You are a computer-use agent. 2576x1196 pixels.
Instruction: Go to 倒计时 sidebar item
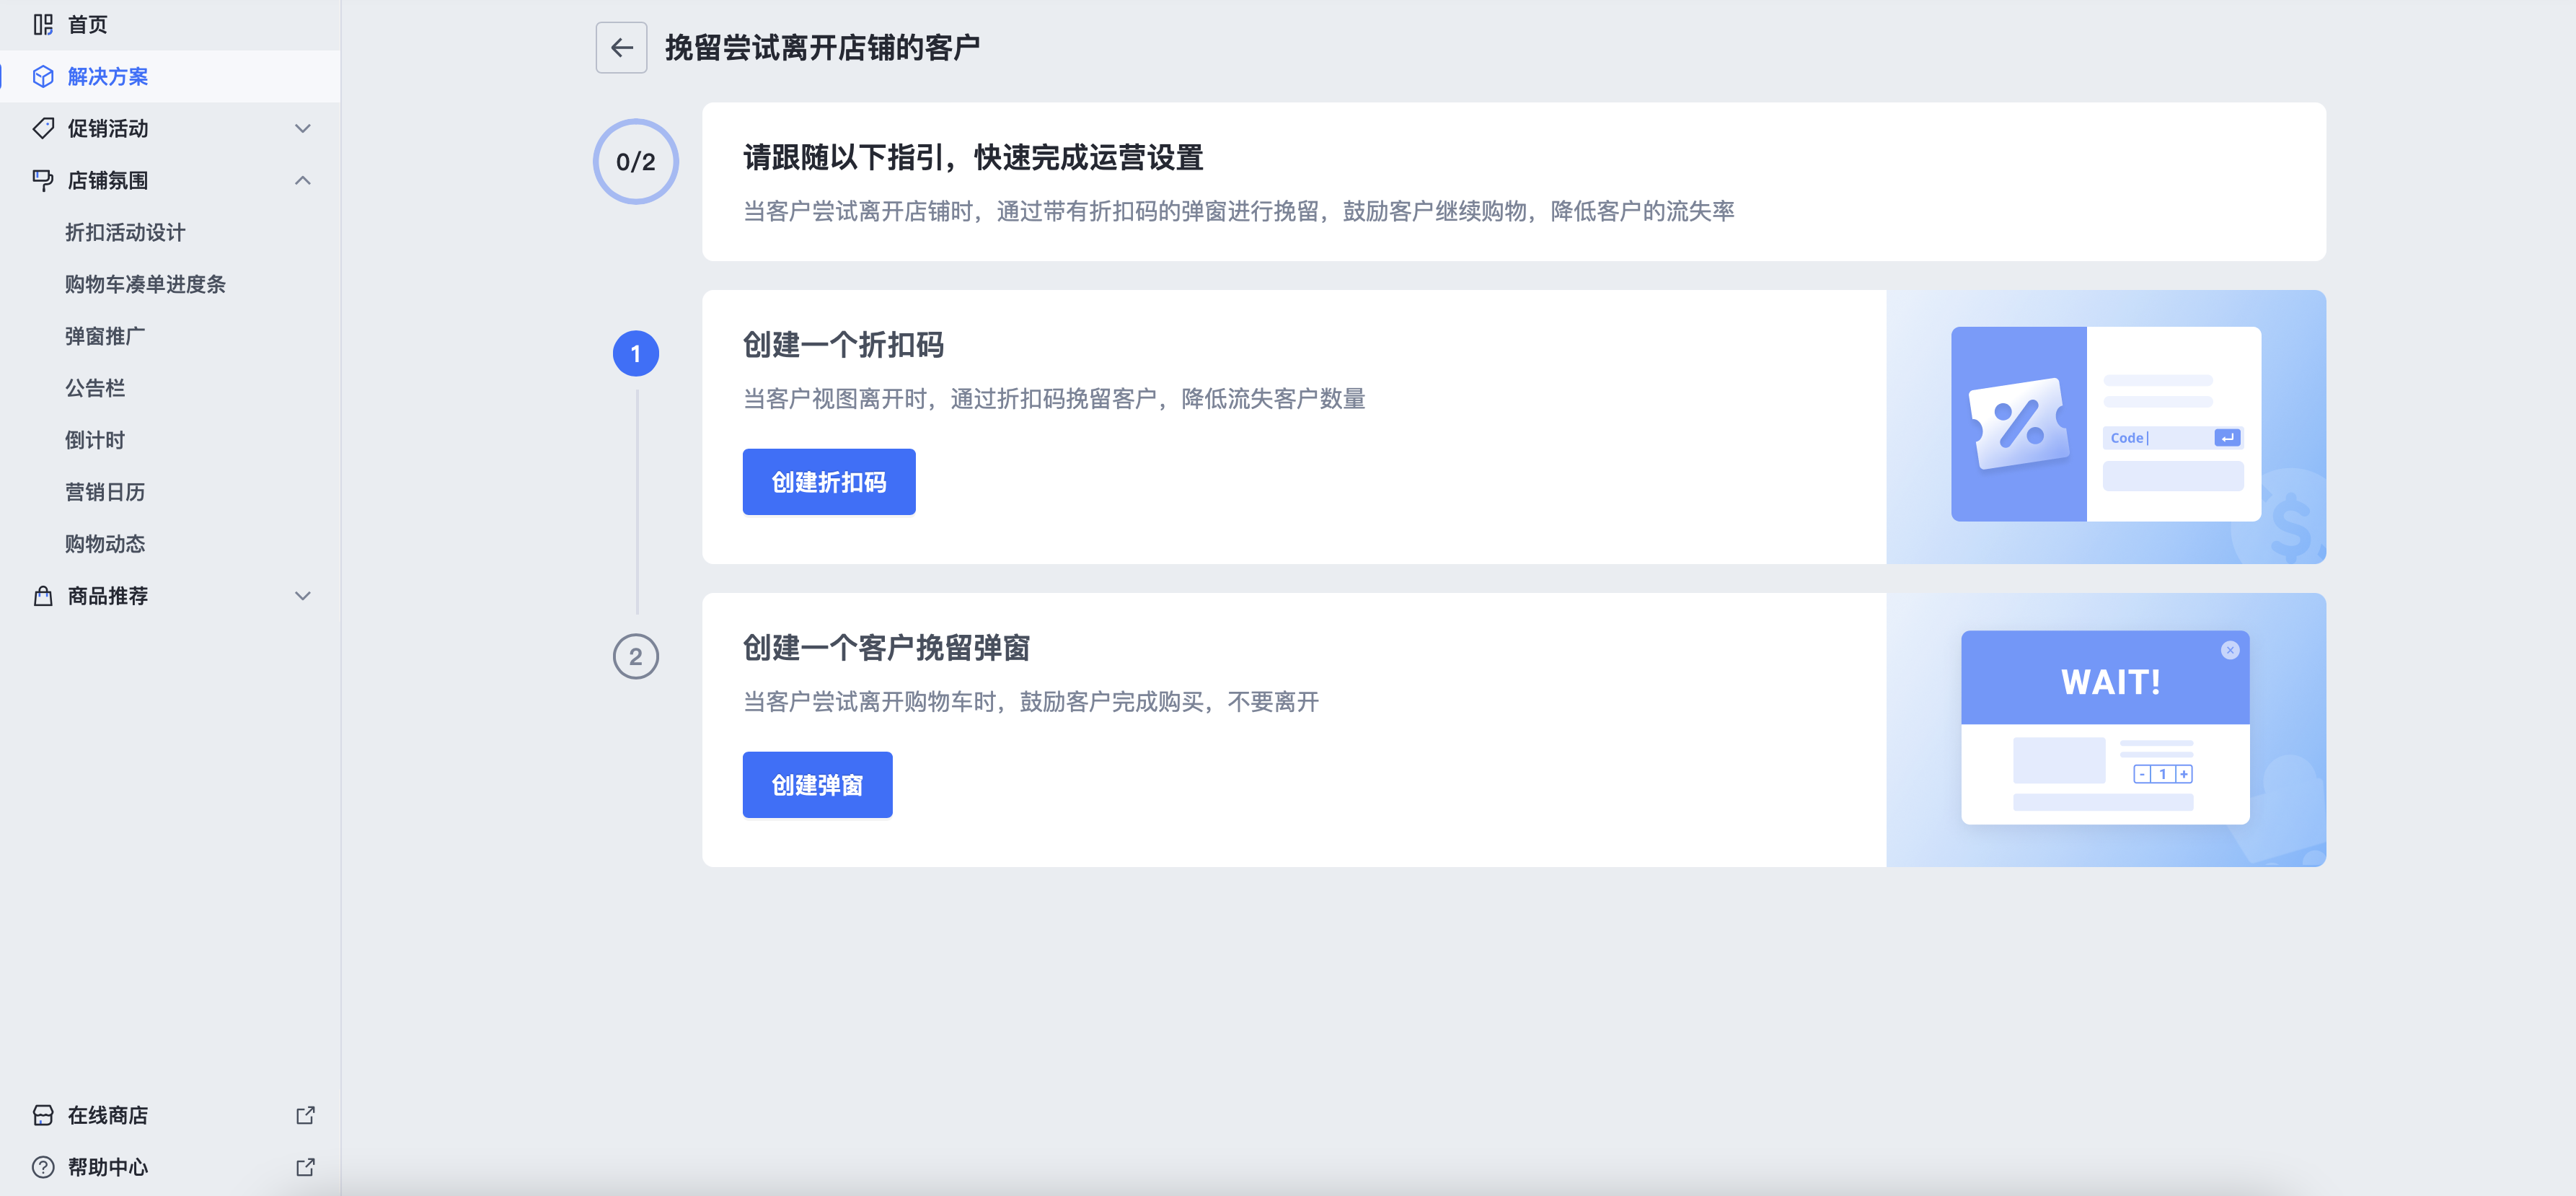[x=95, y=441]
